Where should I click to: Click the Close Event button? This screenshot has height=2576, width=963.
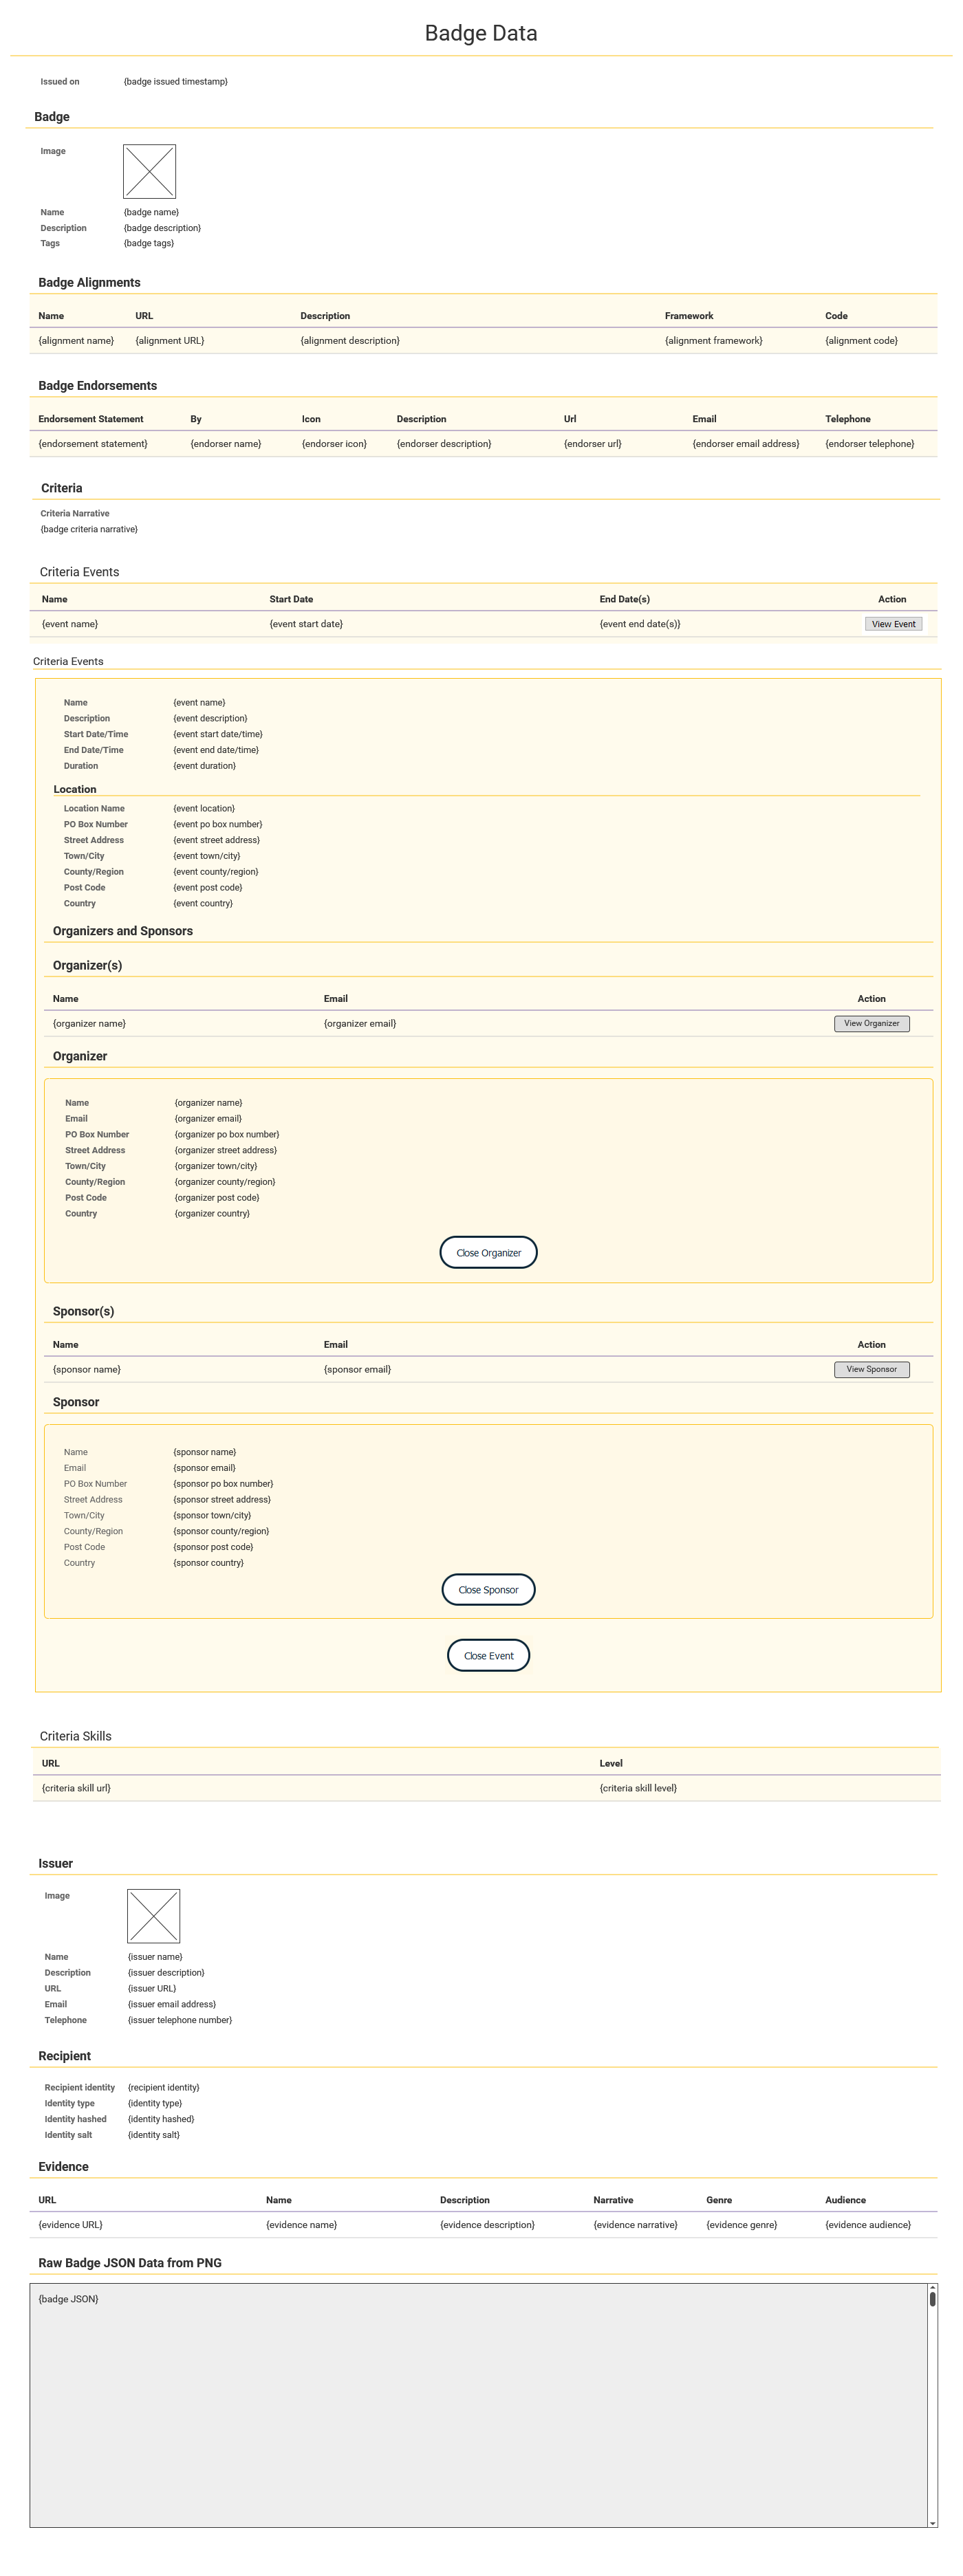488,1656
